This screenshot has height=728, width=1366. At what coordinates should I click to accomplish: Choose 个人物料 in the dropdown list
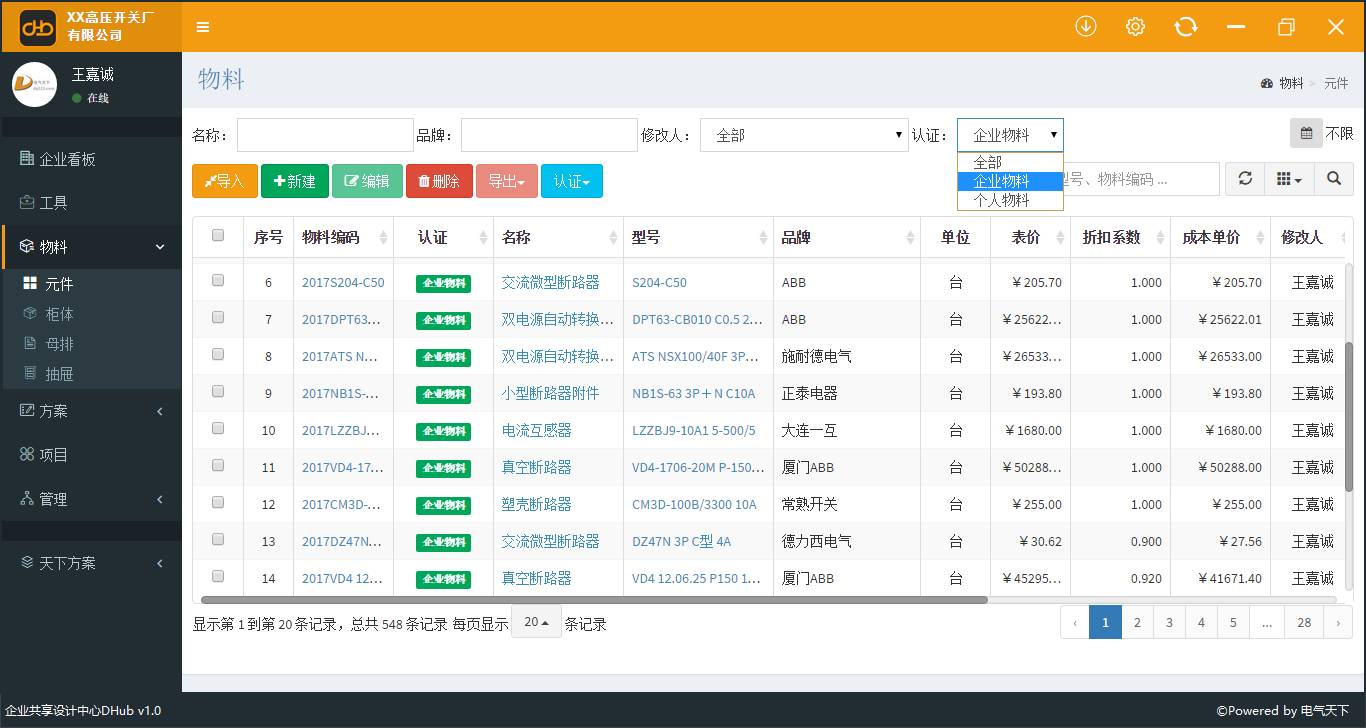1010,200
